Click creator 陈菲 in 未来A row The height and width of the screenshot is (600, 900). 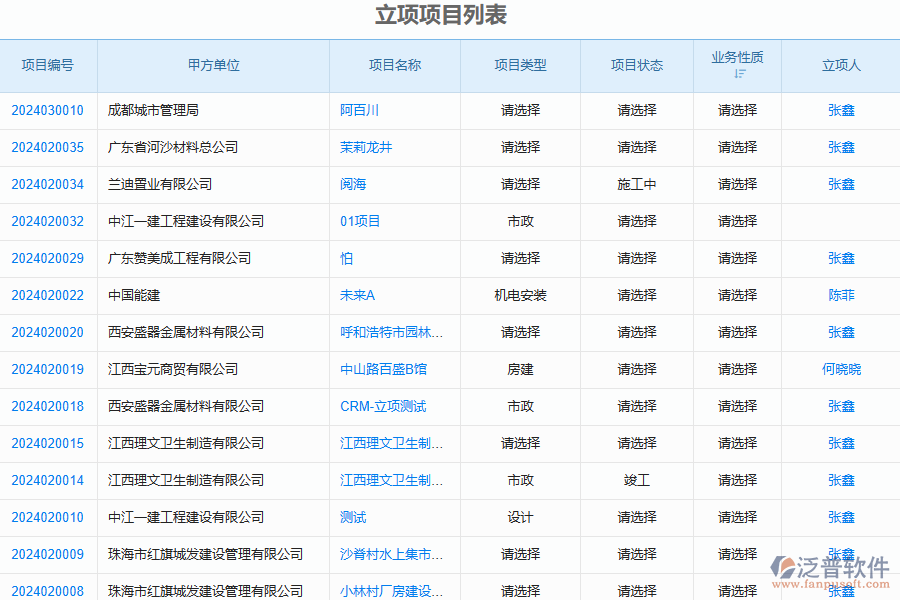pos(841,295)
